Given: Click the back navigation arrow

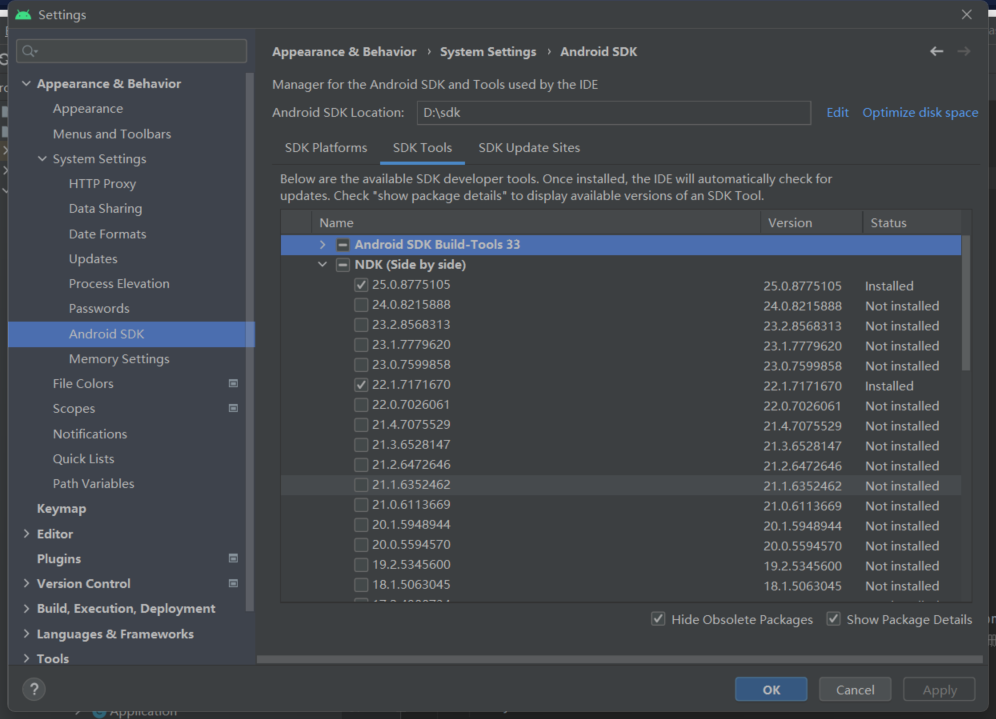Looking at the screenshot, I should (x=936, y=51).
